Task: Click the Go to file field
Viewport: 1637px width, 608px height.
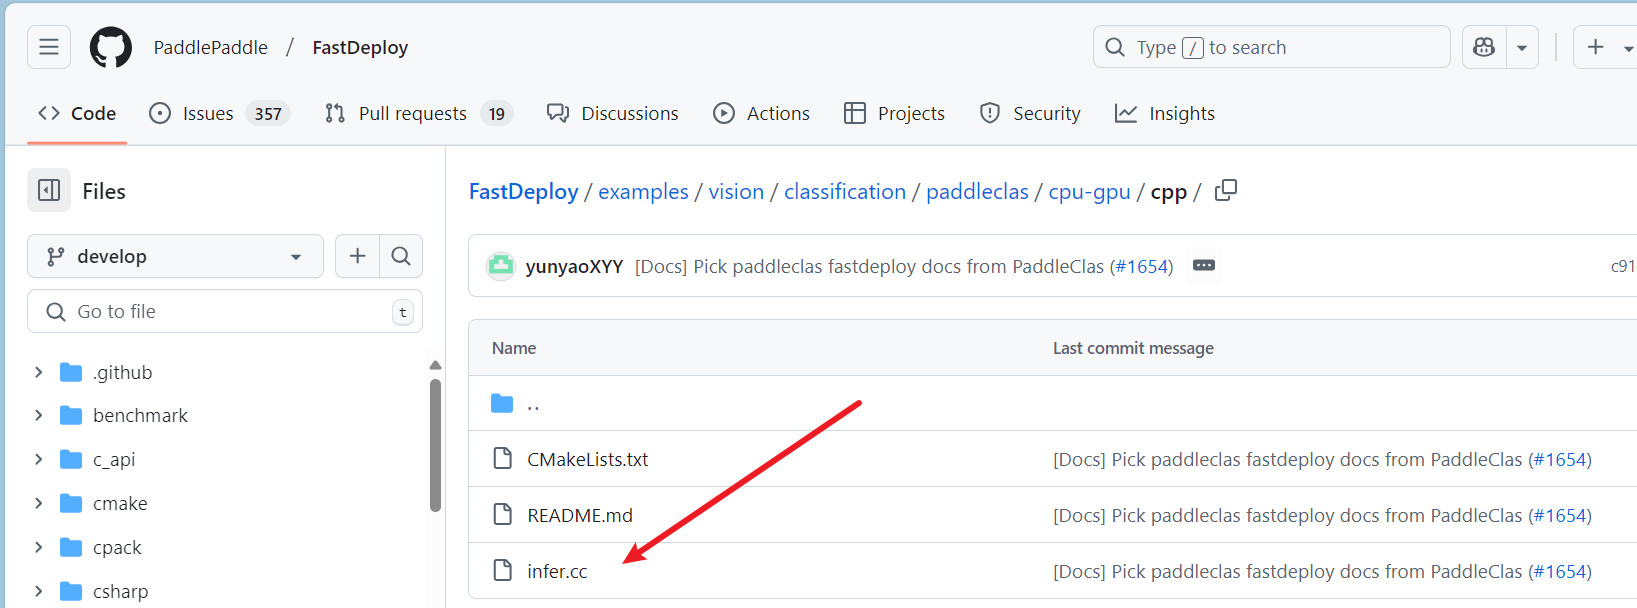Action: 225,311
